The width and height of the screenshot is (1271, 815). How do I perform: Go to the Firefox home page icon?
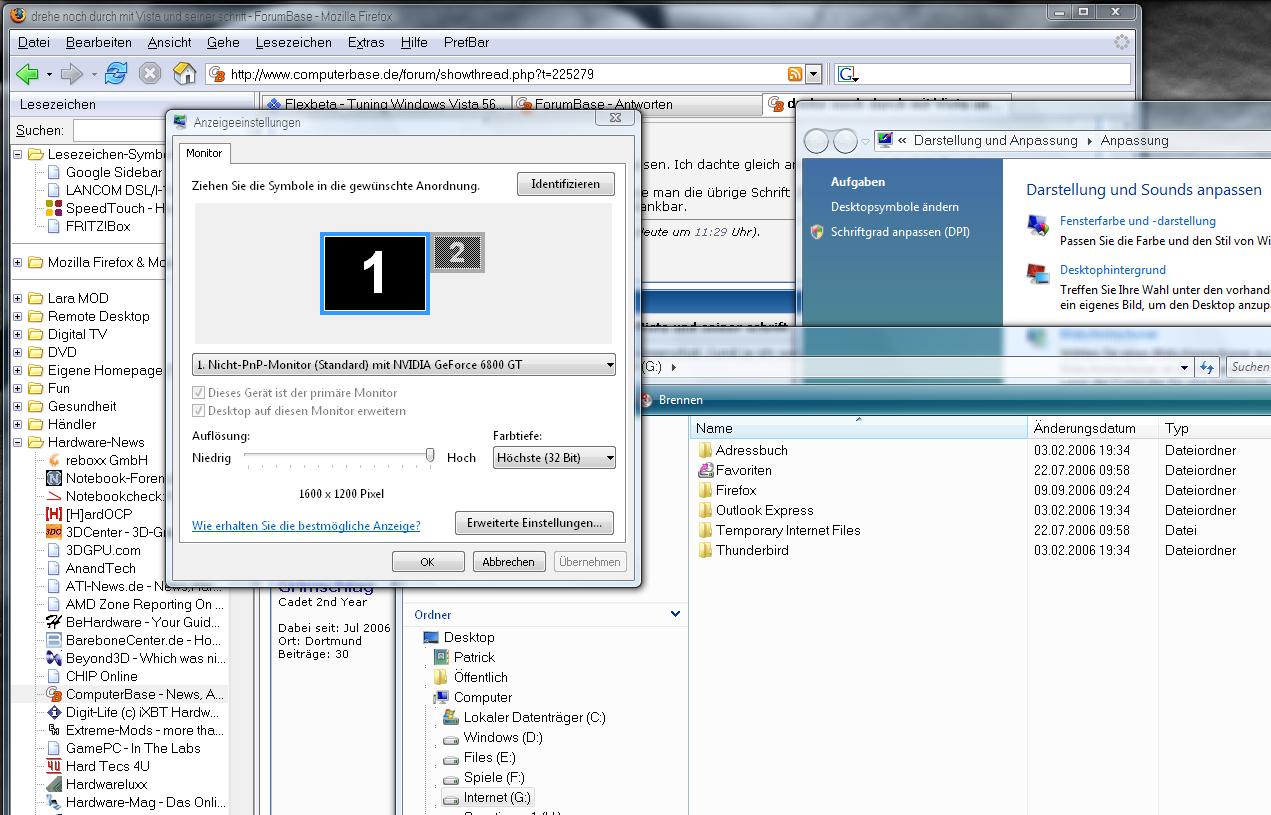pyautogui.click(x=184, y=73)
